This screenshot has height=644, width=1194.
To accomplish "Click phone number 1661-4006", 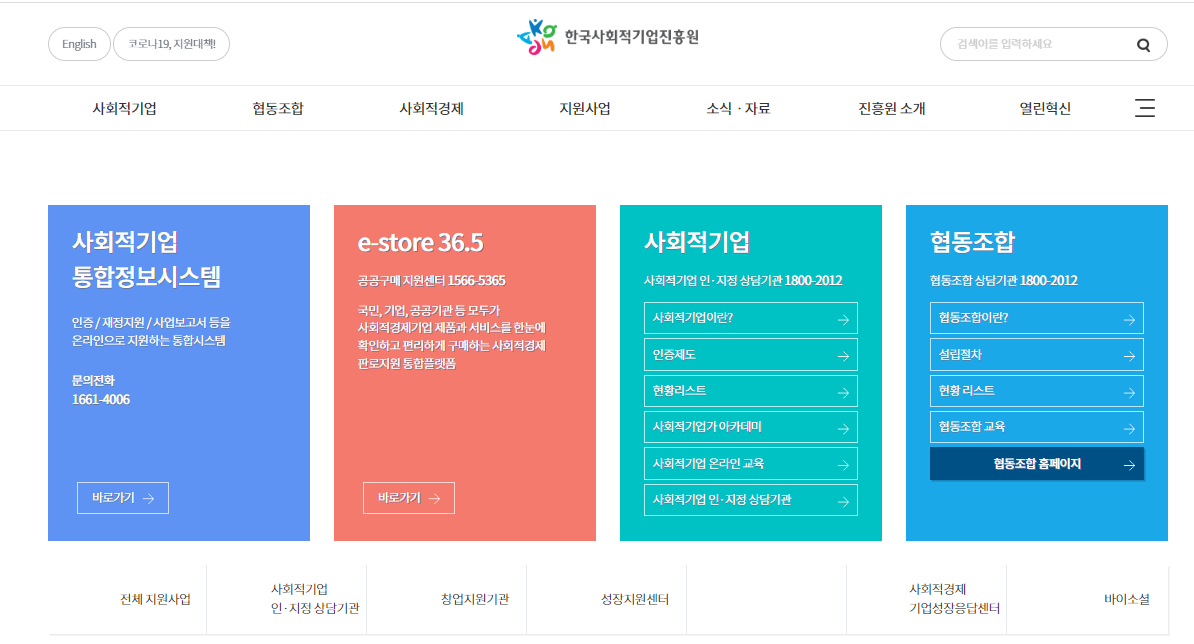I will pyautogui.click(x=101, y=400).
